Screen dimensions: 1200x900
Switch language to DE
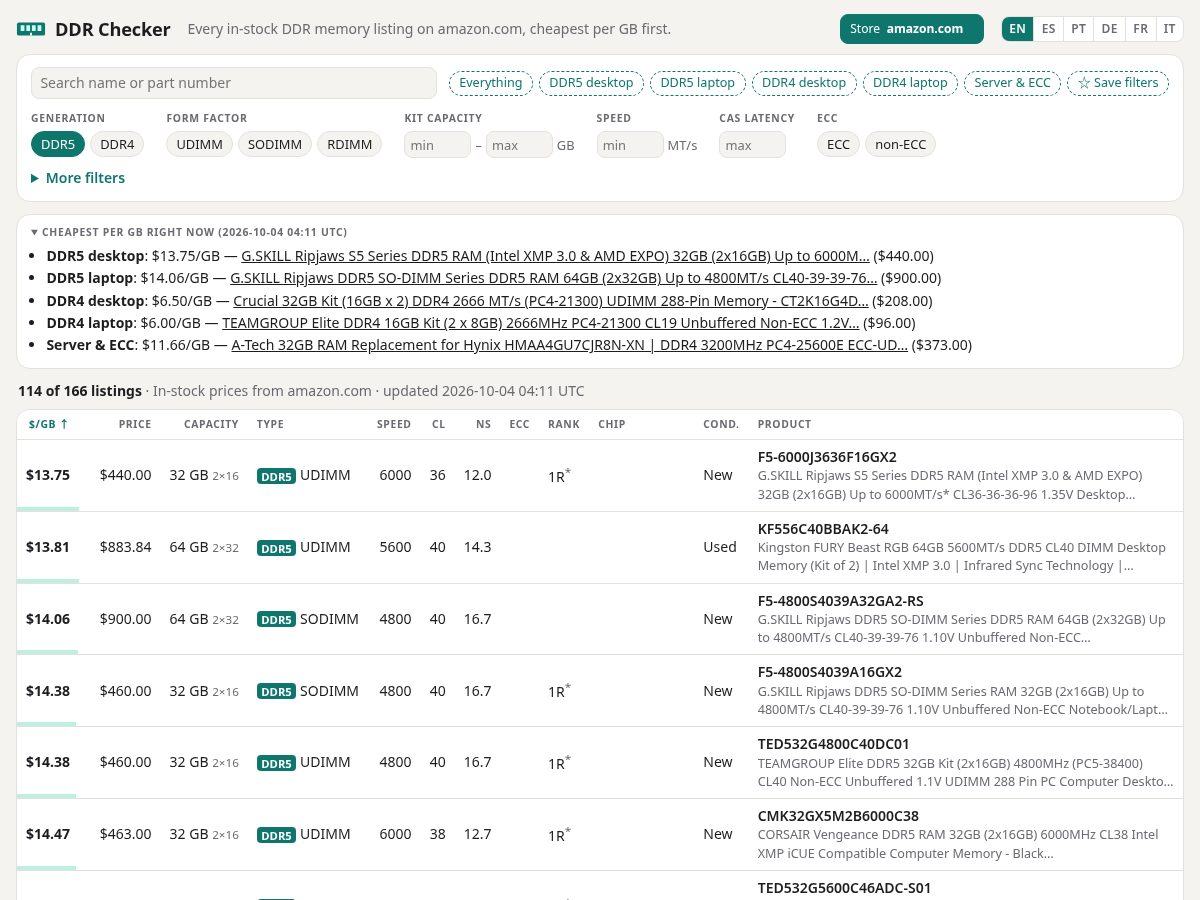1109,29
